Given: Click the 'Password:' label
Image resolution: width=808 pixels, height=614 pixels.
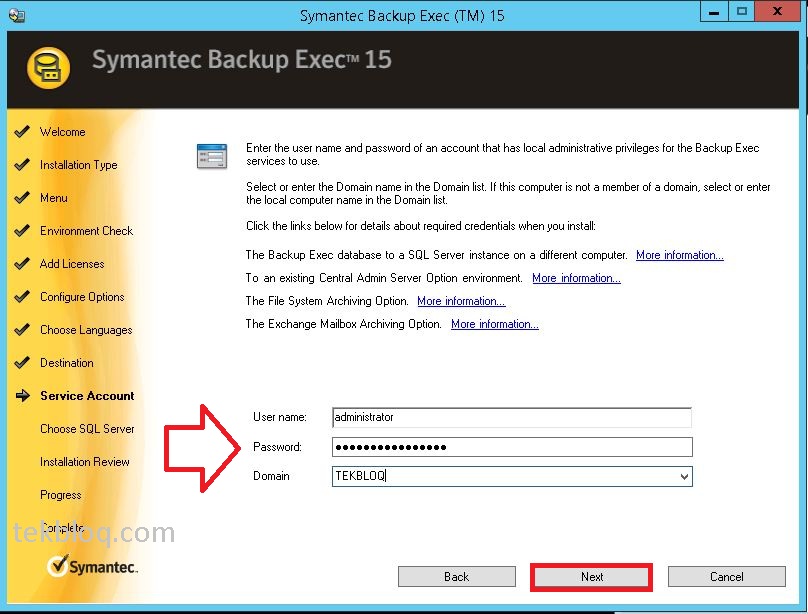Looking at the screenshot, I should click(277, 447).
